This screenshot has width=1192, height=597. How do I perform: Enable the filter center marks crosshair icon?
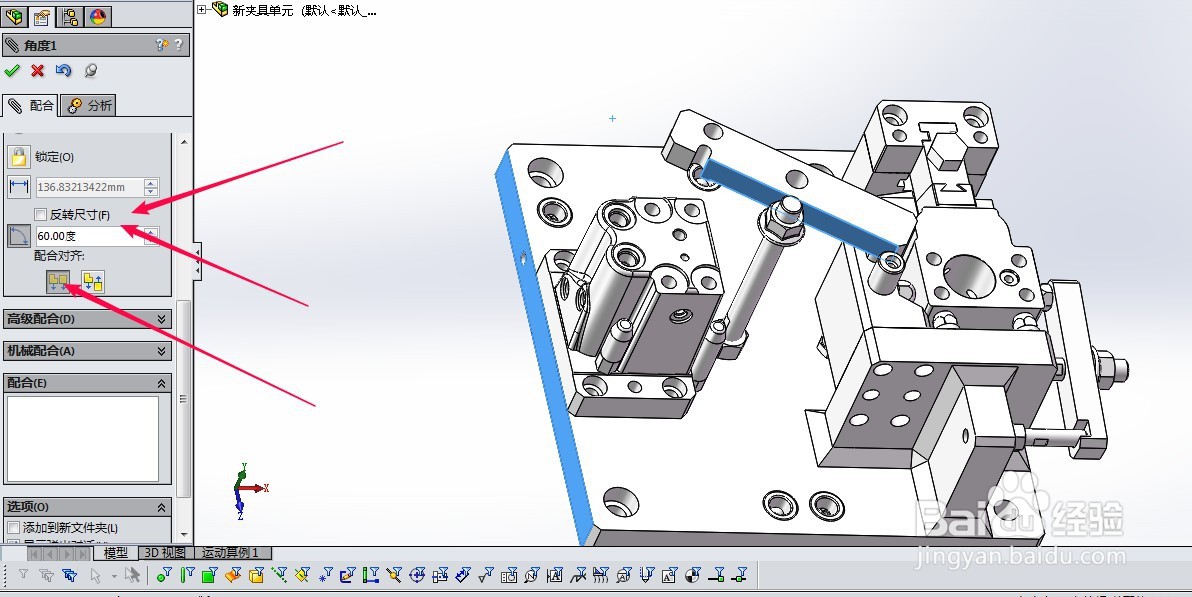coord(417,575)
